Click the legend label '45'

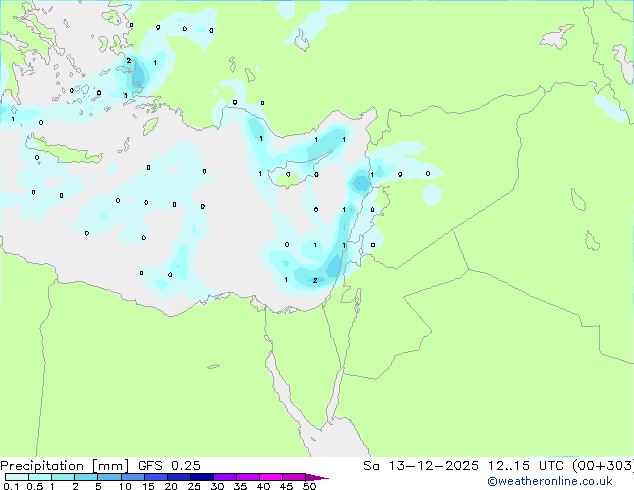286,486
